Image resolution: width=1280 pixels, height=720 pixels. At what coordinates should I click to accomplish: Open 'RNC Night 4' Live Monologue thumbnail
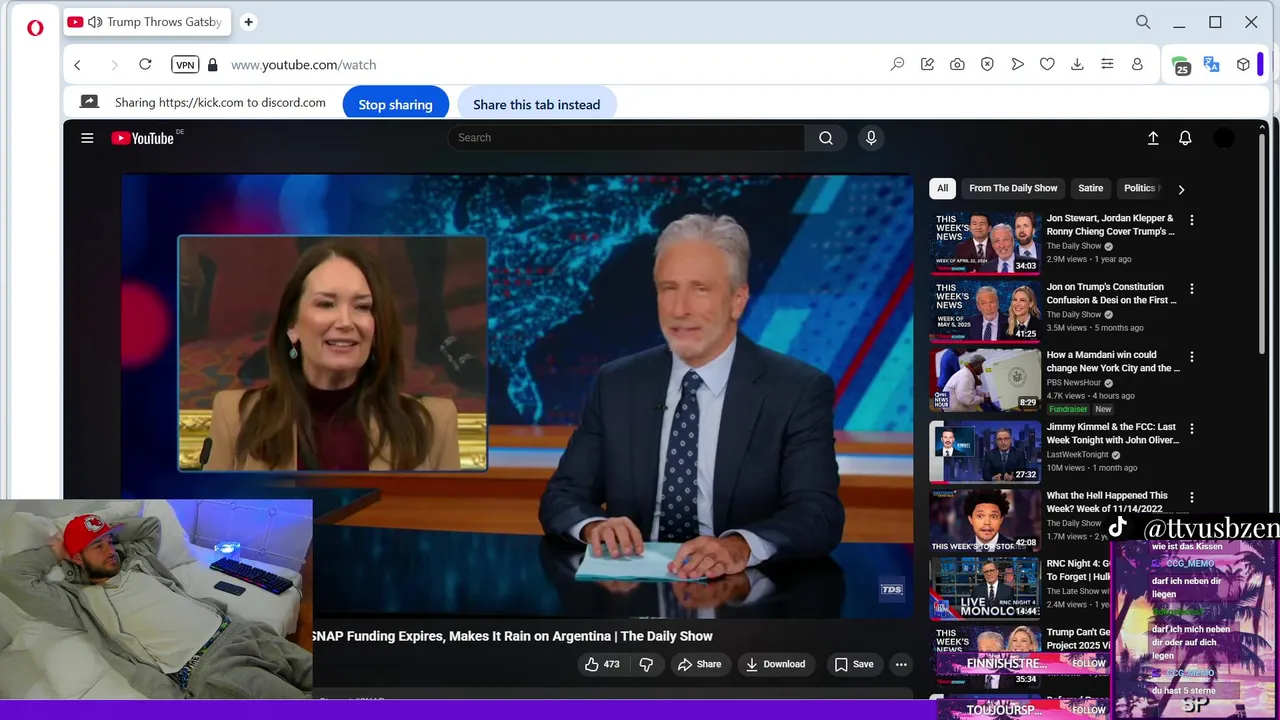[985, 588]
